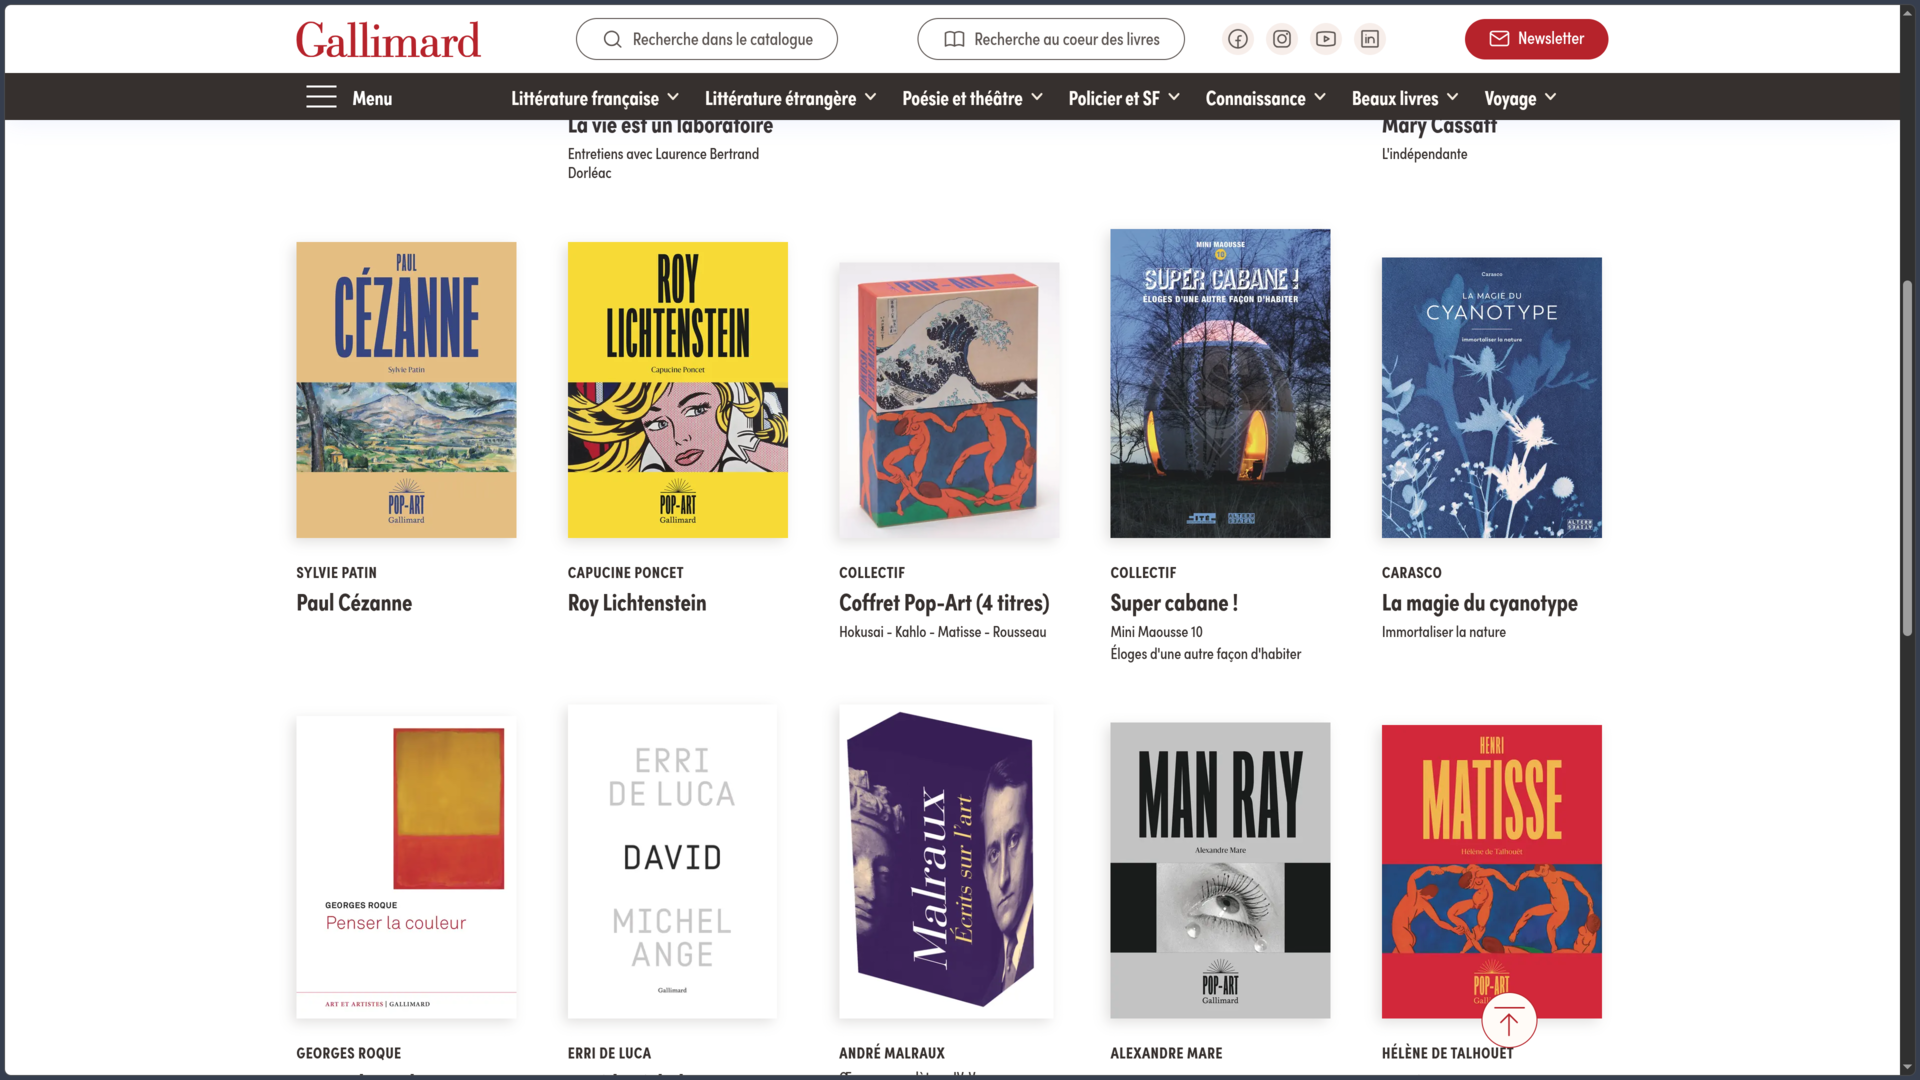
Task: Open the Super cabane ! title link
Action: pyautogui.click(x=1174, y=603)
